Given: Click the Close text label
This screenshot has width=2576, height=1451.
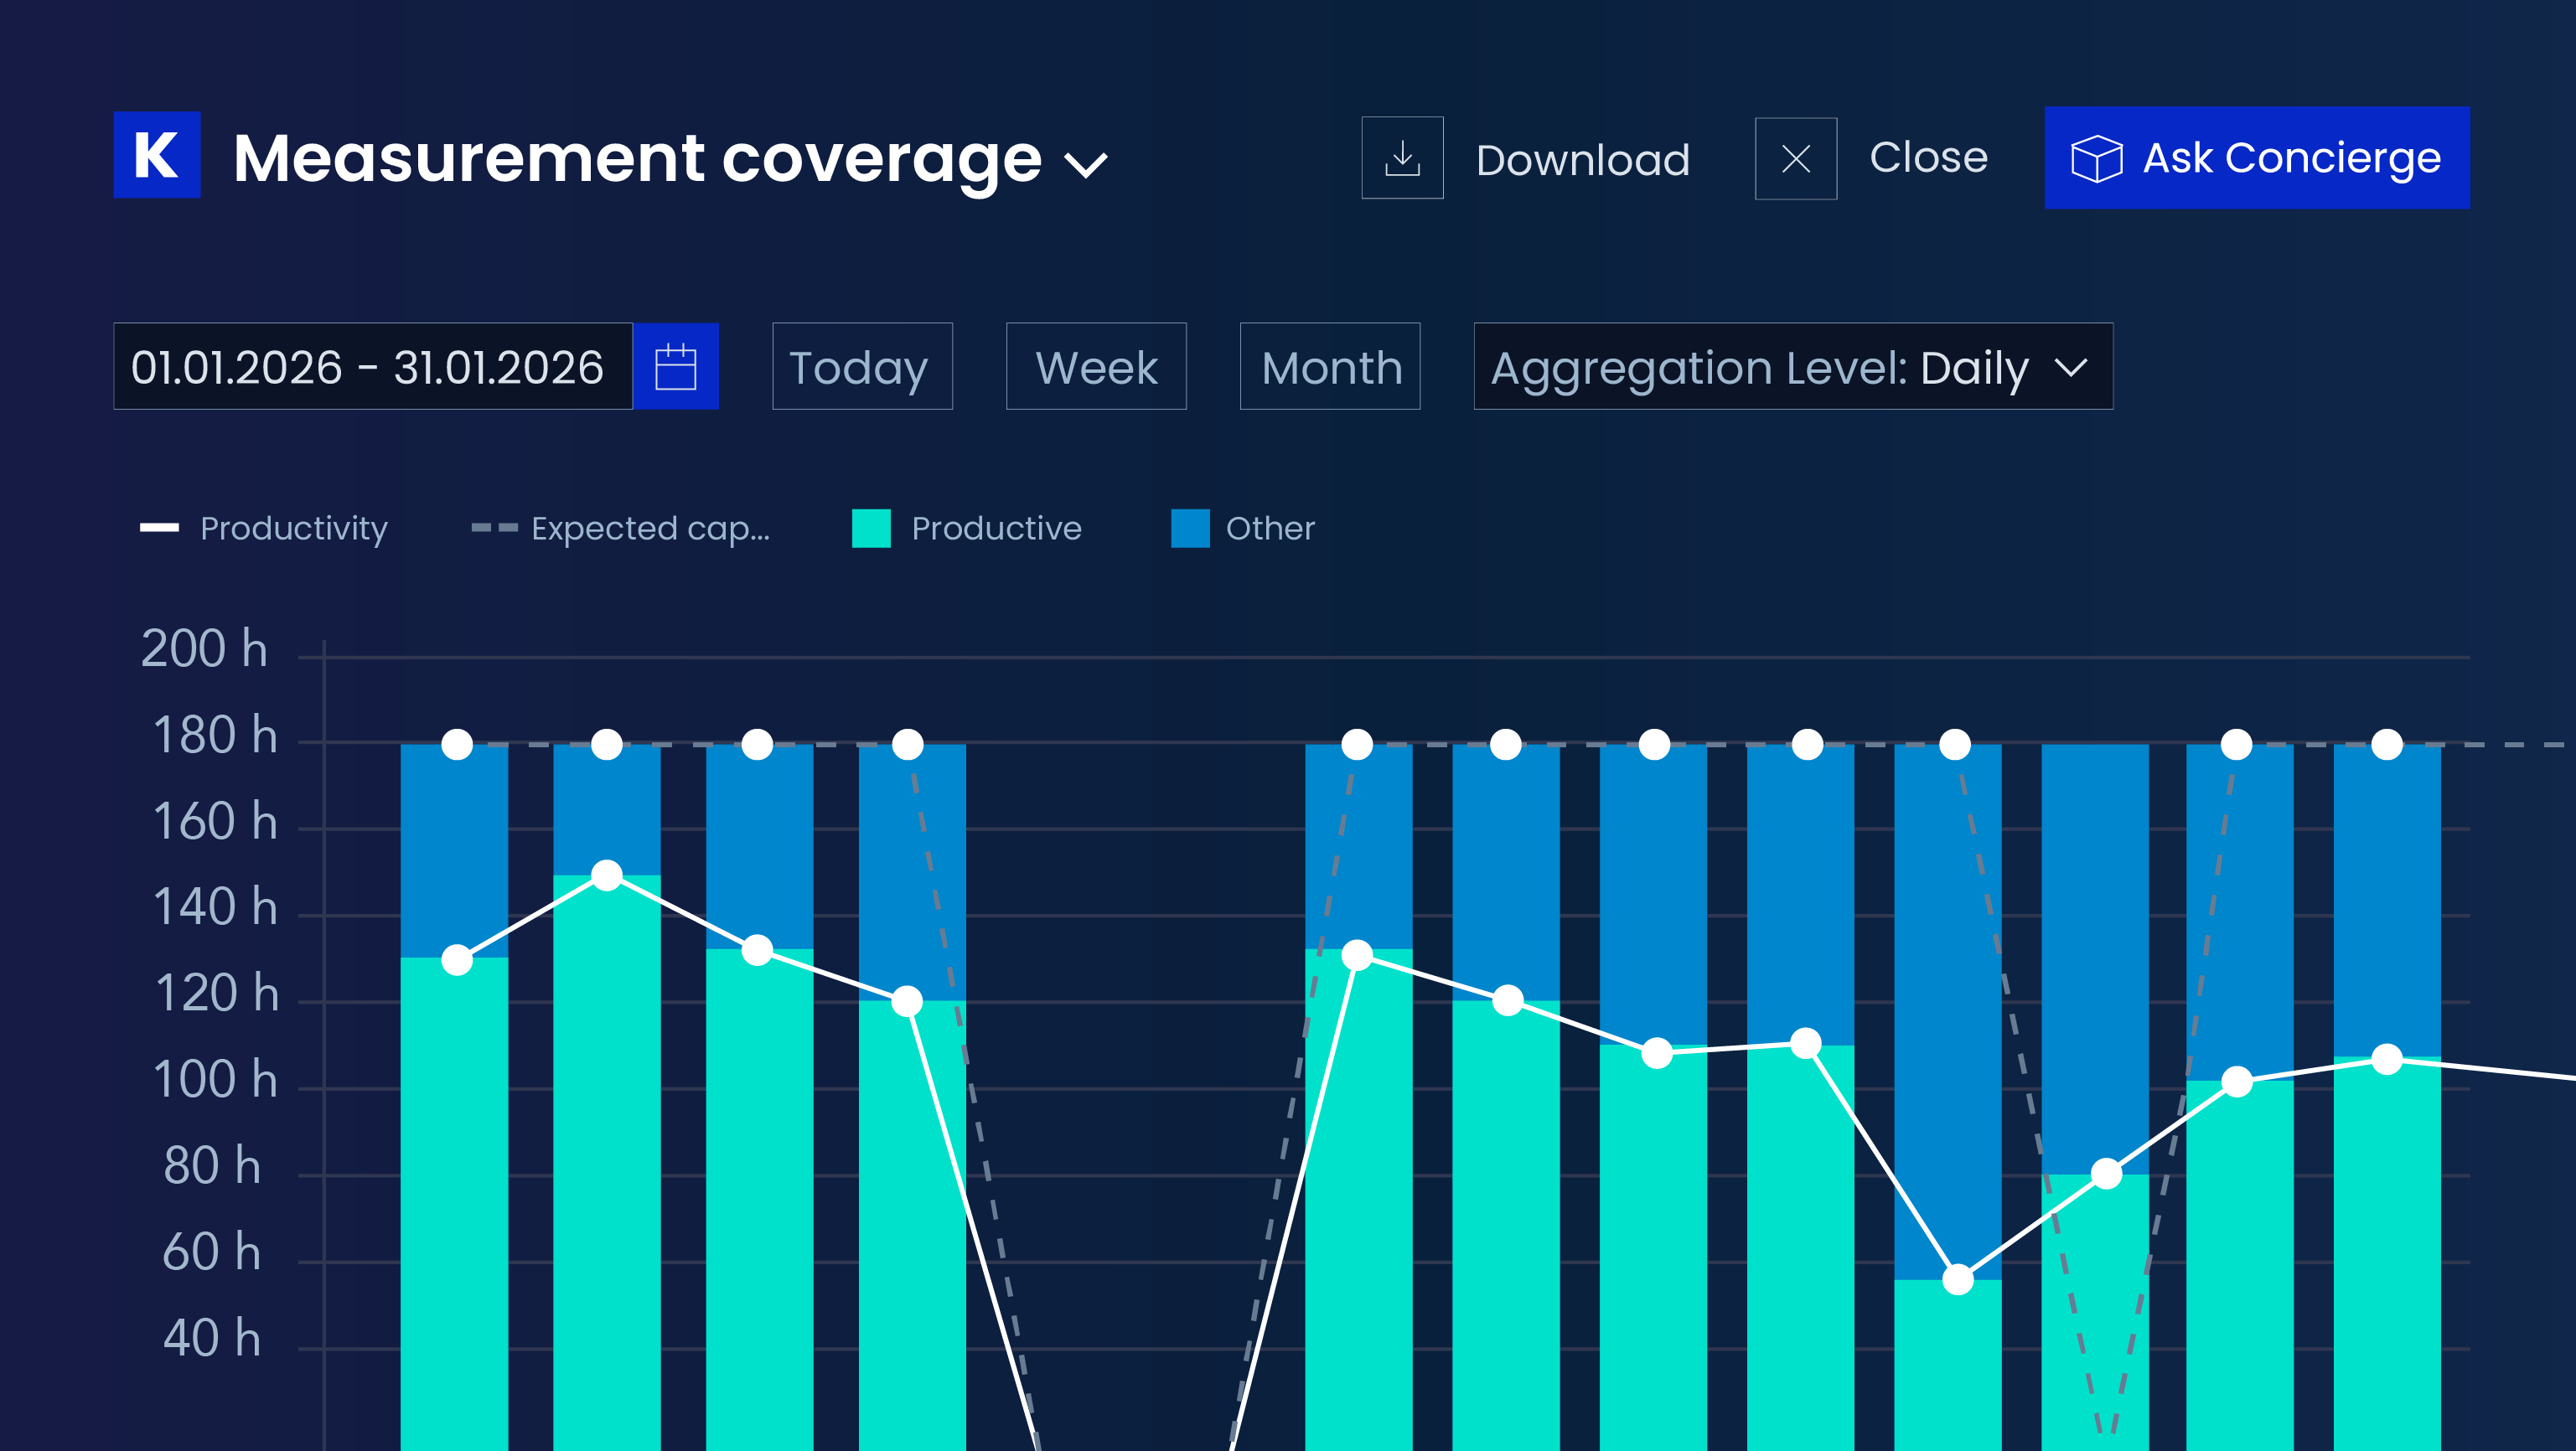Looking at the screenshot, I should pyautogui.click(x=1929, y=157).
